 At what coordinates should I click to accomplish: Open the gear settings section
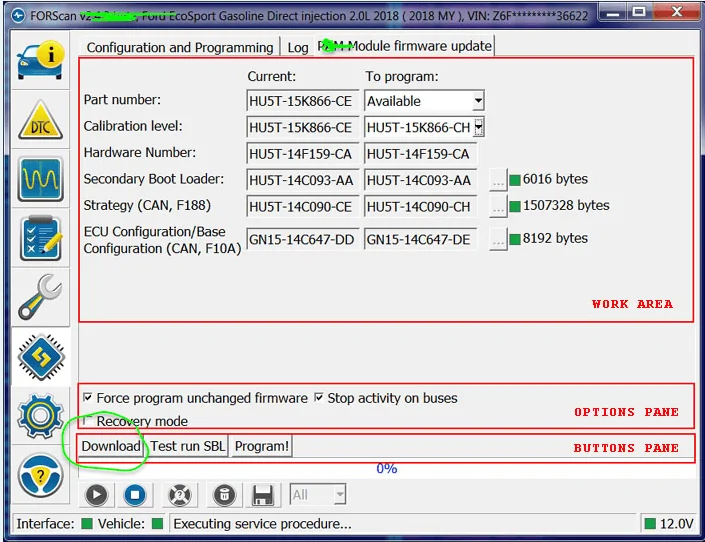40,416
